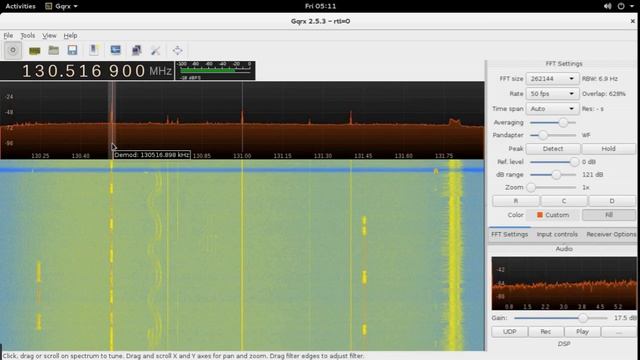Open the Help menu

pyautogui.click(x=70, y=36)
